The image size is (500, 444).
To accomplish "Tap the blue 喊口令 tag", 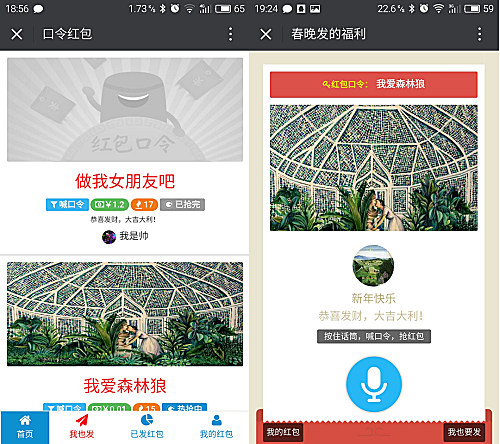I will pyautogui.click(x=67, y=204).
